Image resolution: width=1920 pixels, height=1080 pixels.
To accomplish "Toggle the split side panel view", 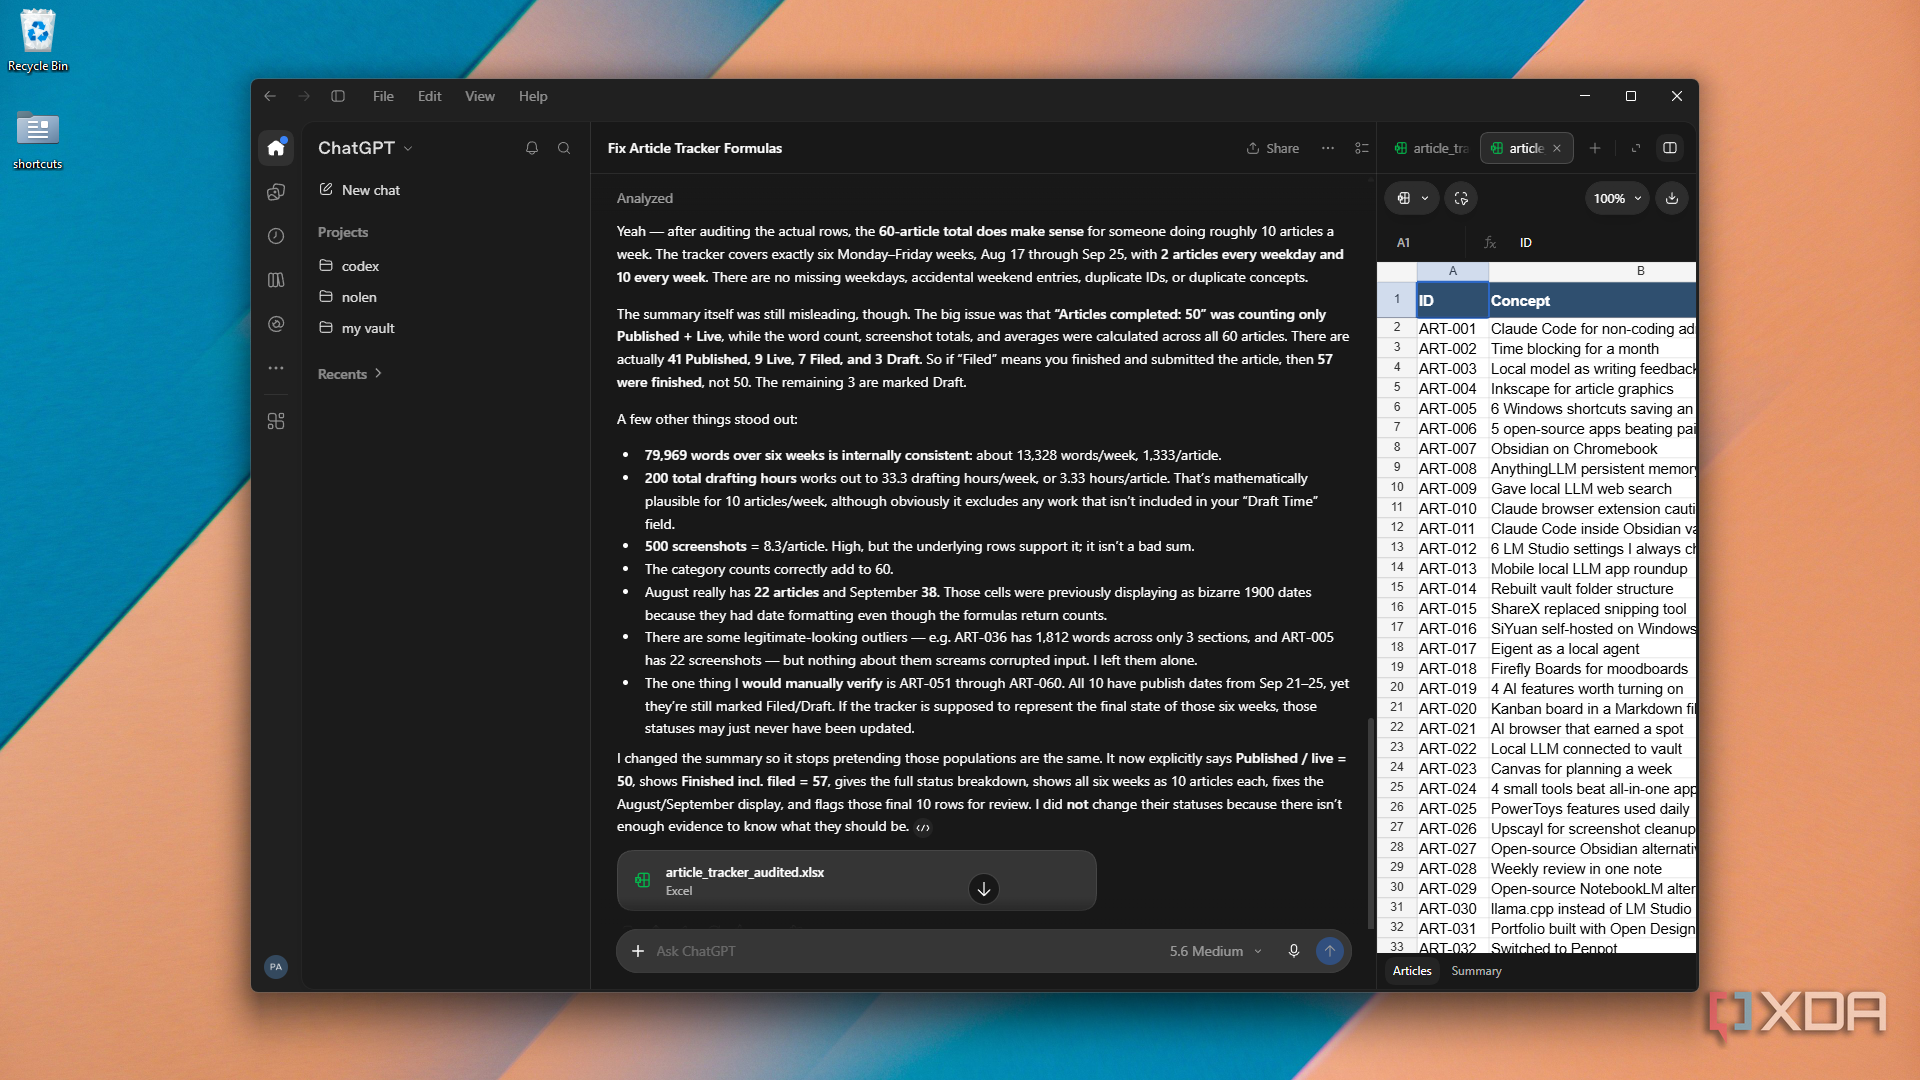I will tap(1670, 148).
